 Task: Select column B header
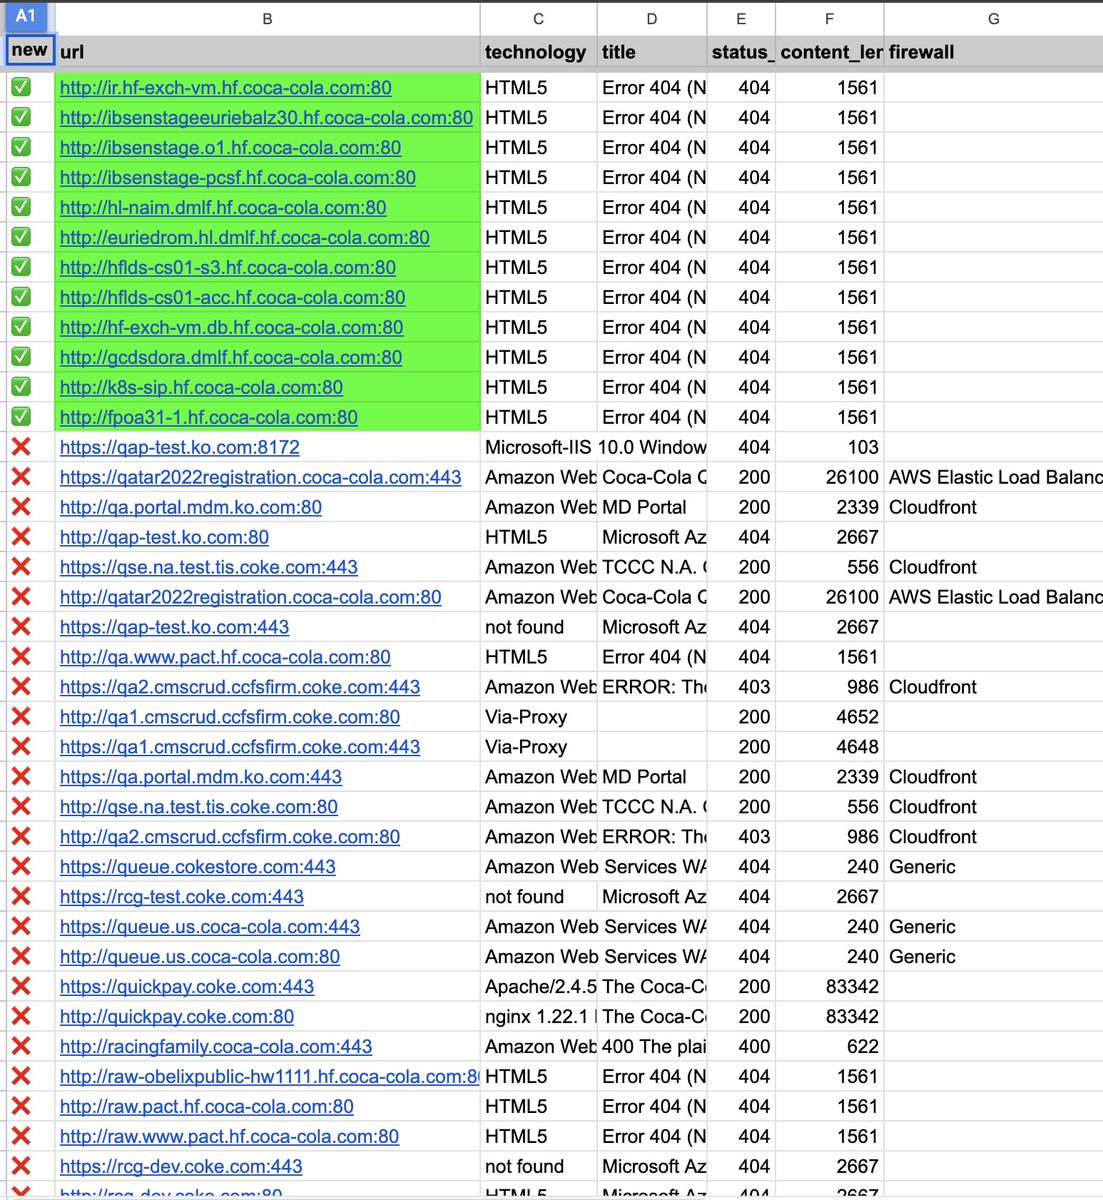click(x=267, y=18)
